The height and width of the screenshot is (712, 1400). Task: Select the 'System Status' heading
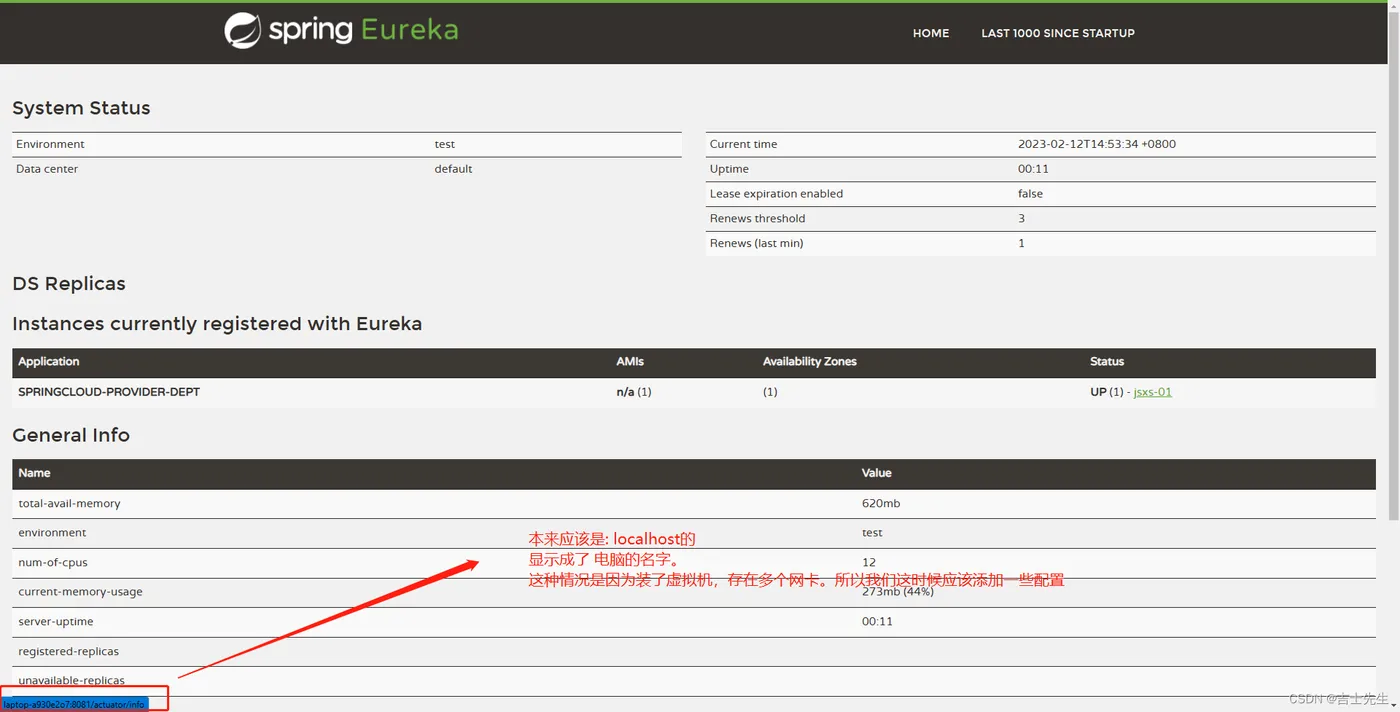(81, 108)
